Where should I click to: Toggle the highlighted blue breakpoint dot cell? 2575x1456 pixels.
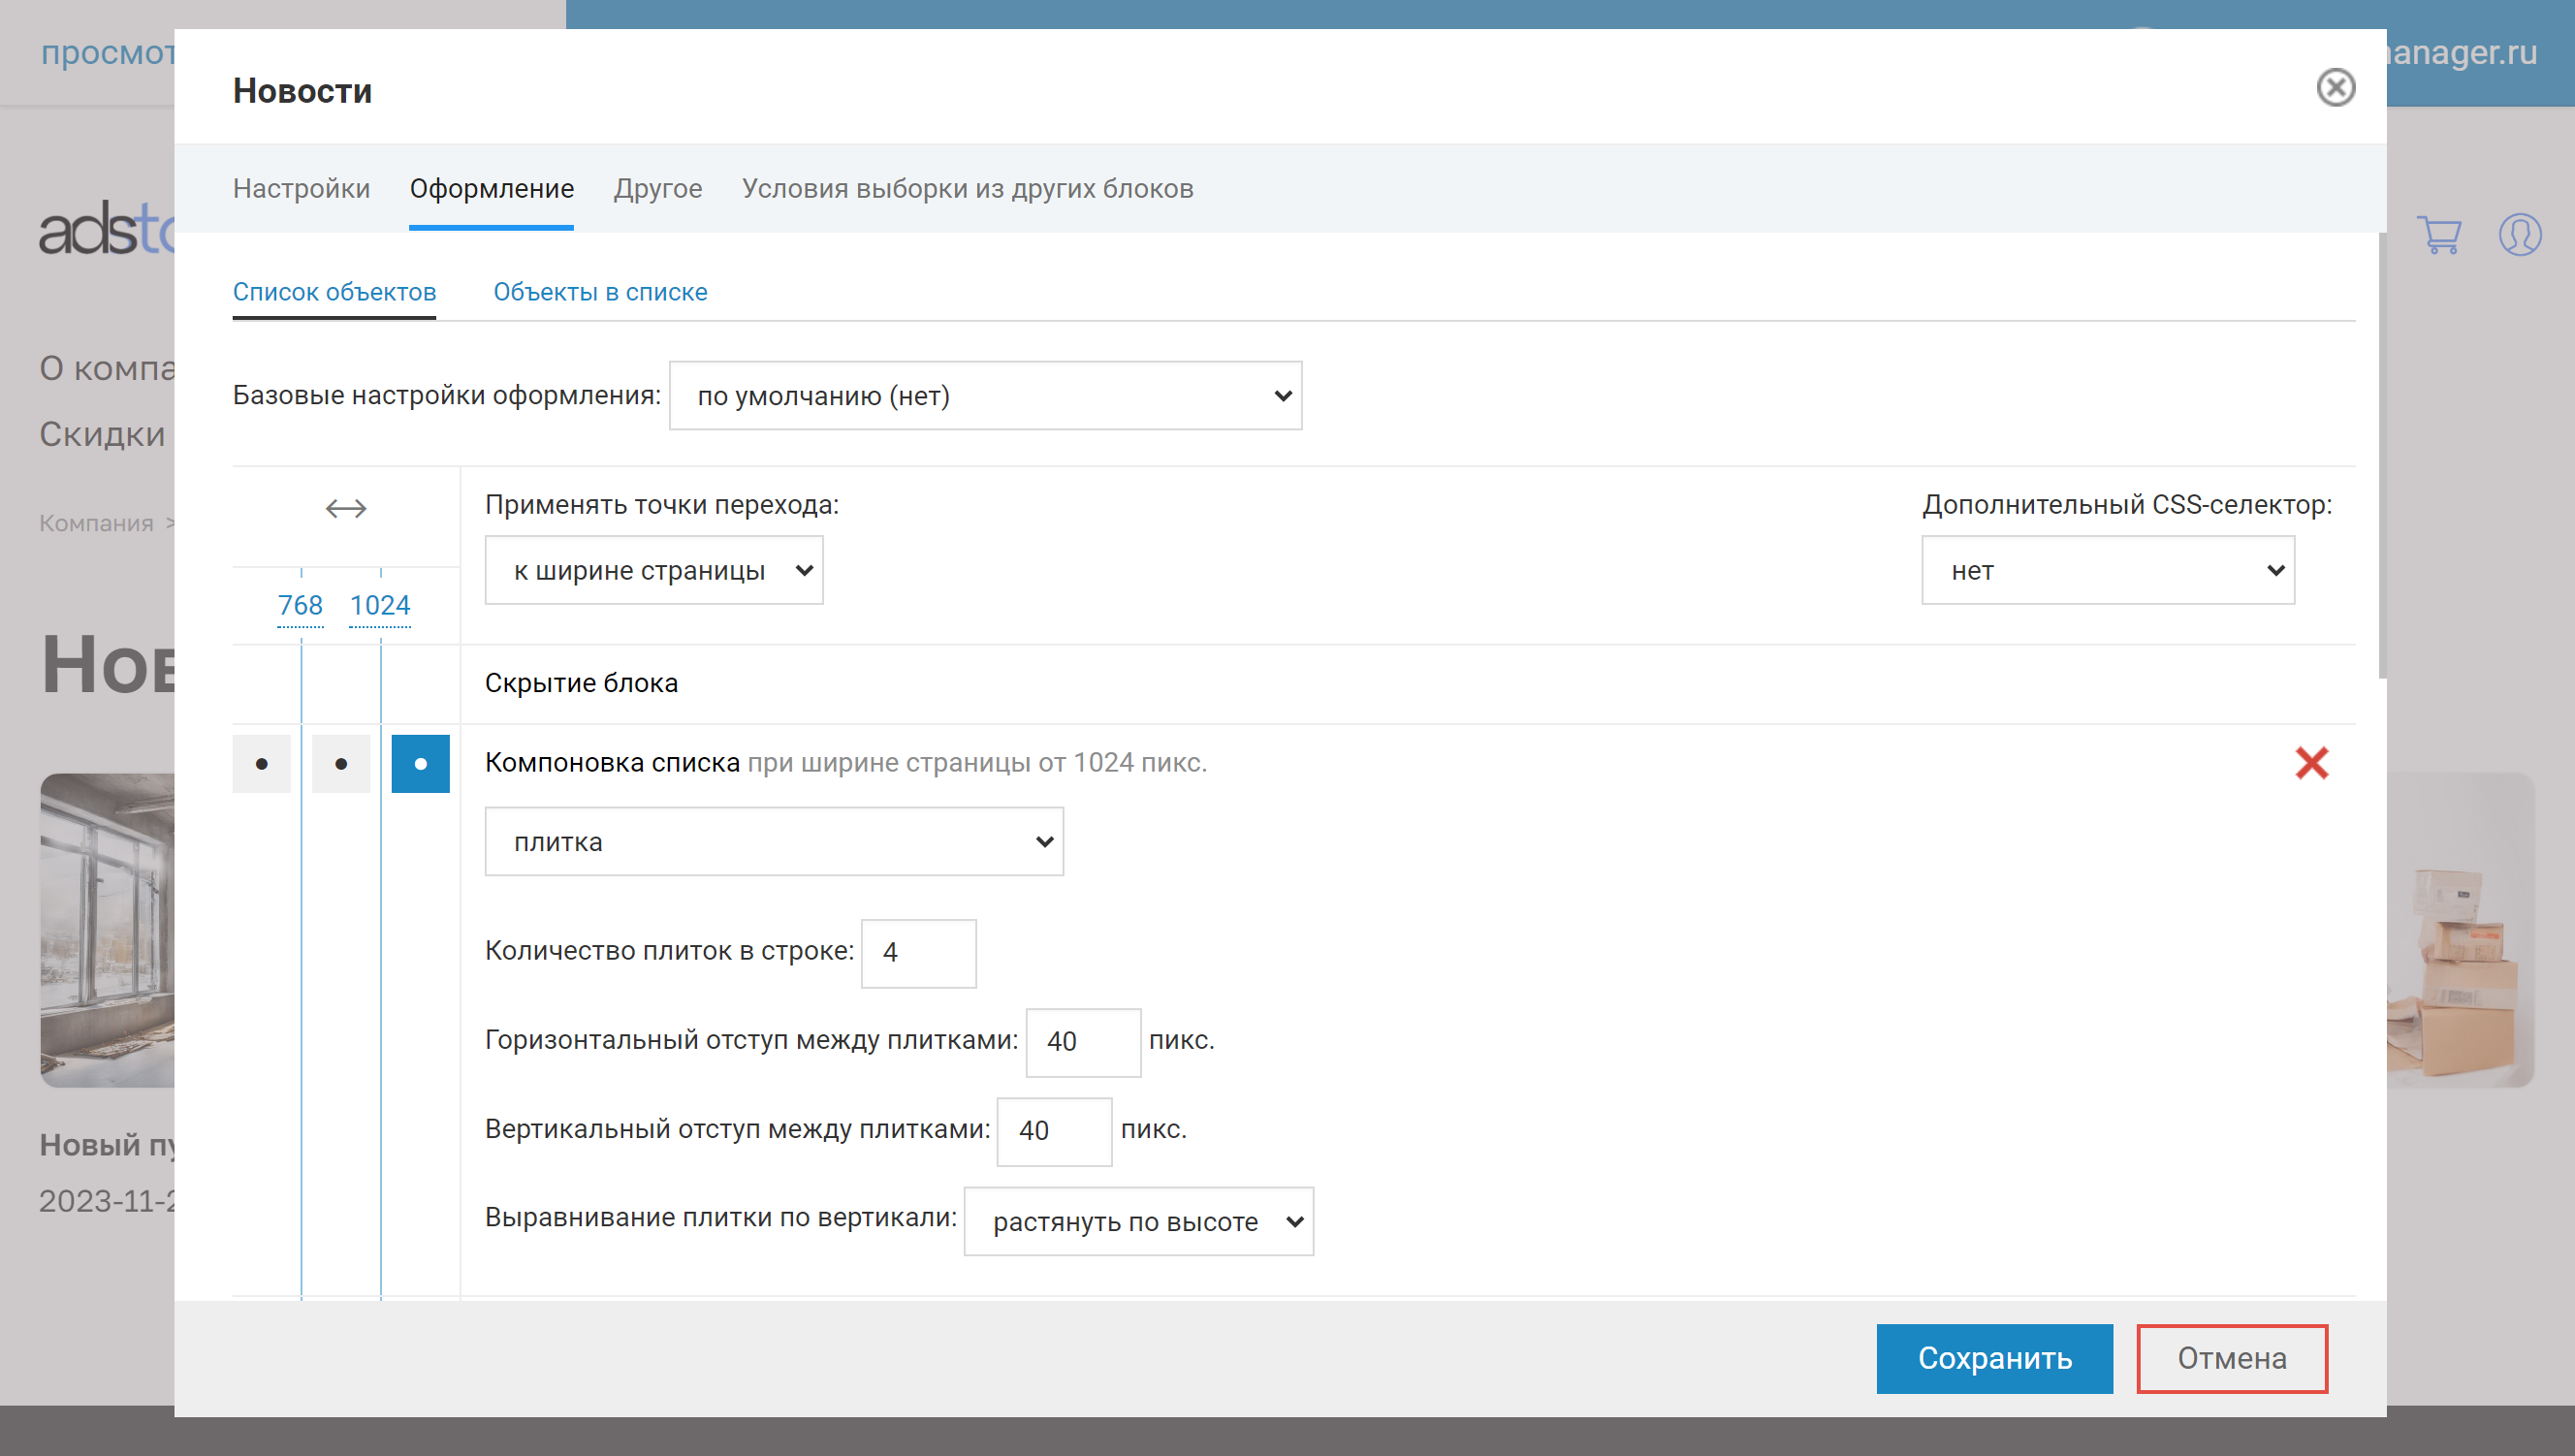pos(420,764)
